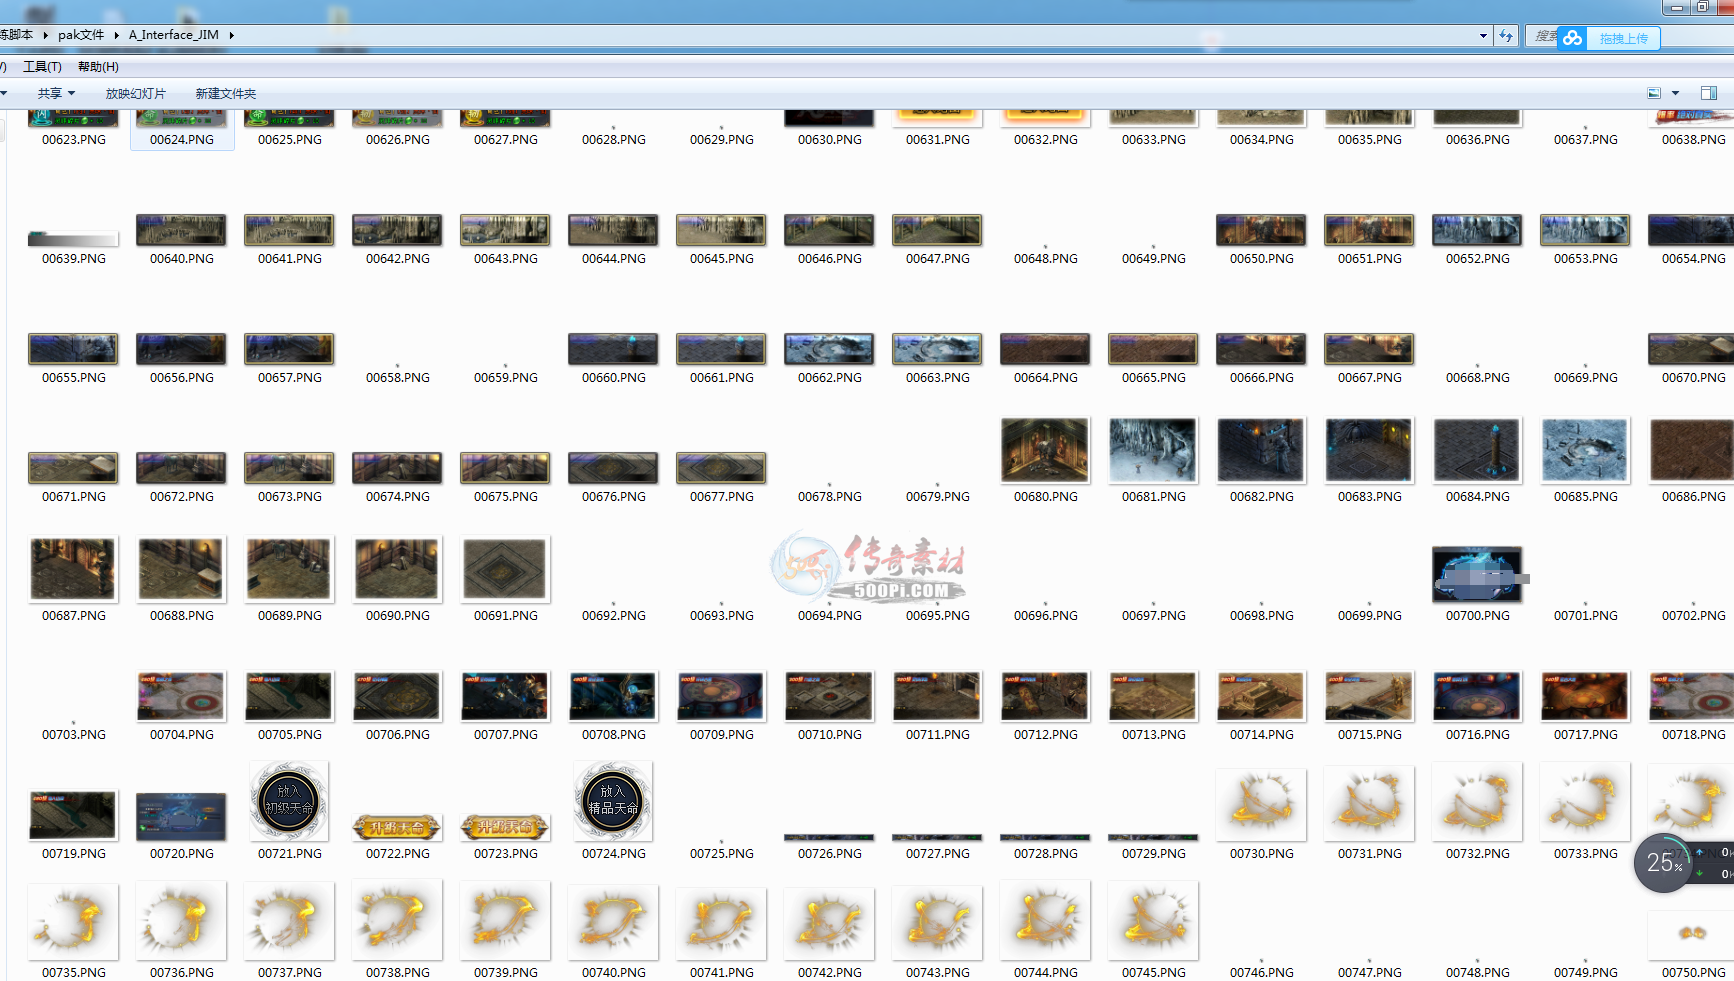Change the view mode icon
Screen dimensions: 1734x981
[1654, 93]
